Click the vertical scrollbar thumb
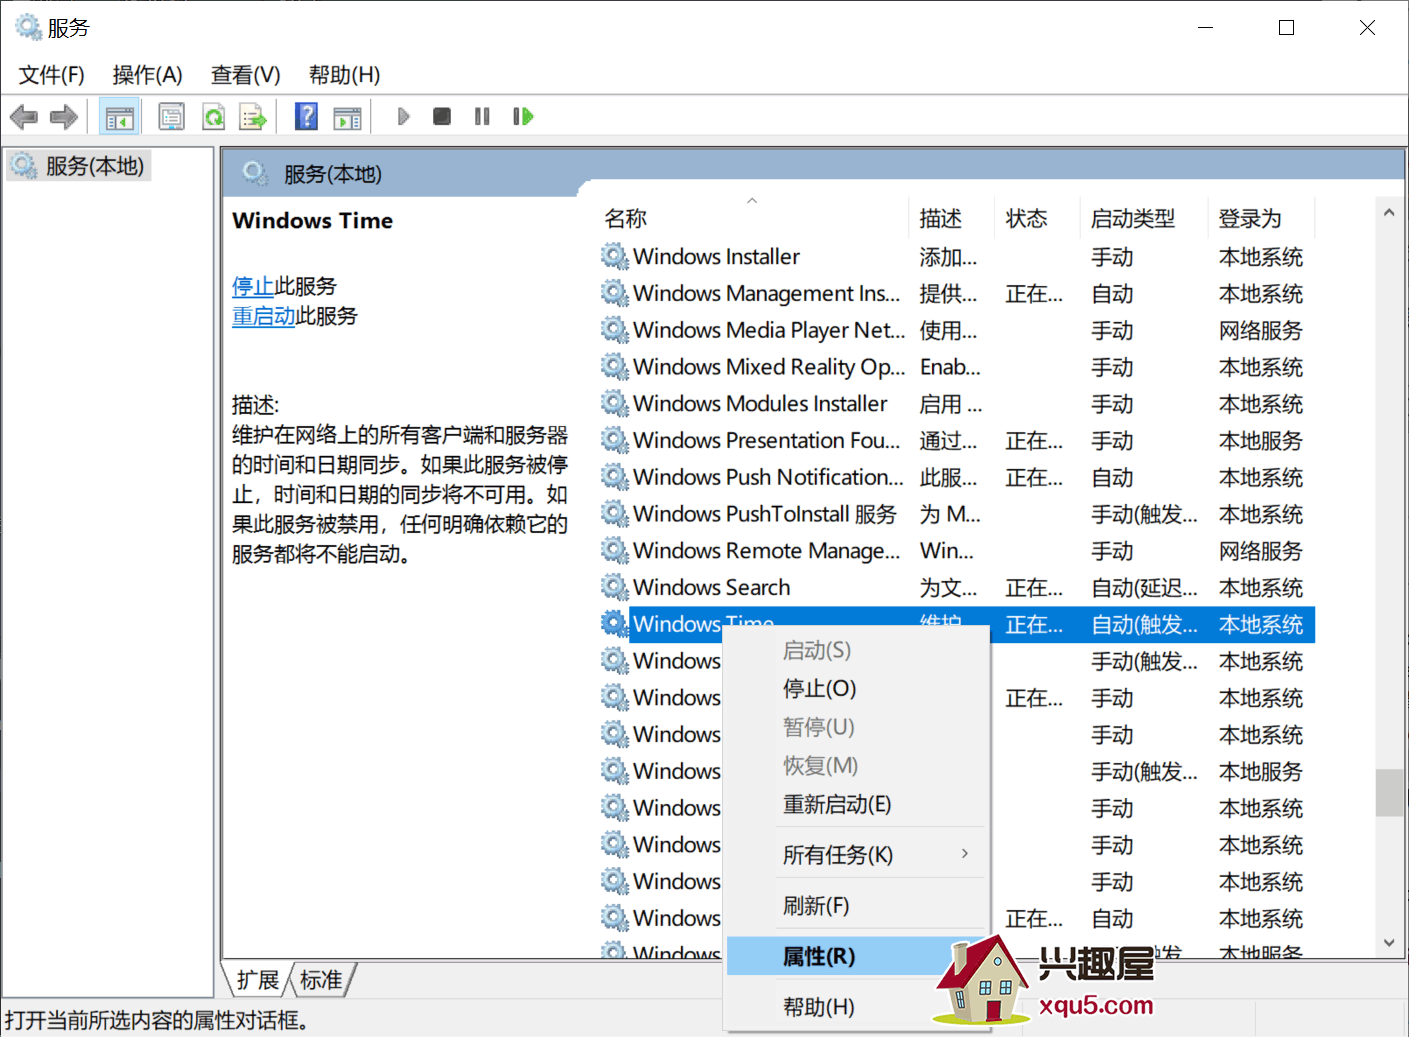 [x=1389, y=793]
